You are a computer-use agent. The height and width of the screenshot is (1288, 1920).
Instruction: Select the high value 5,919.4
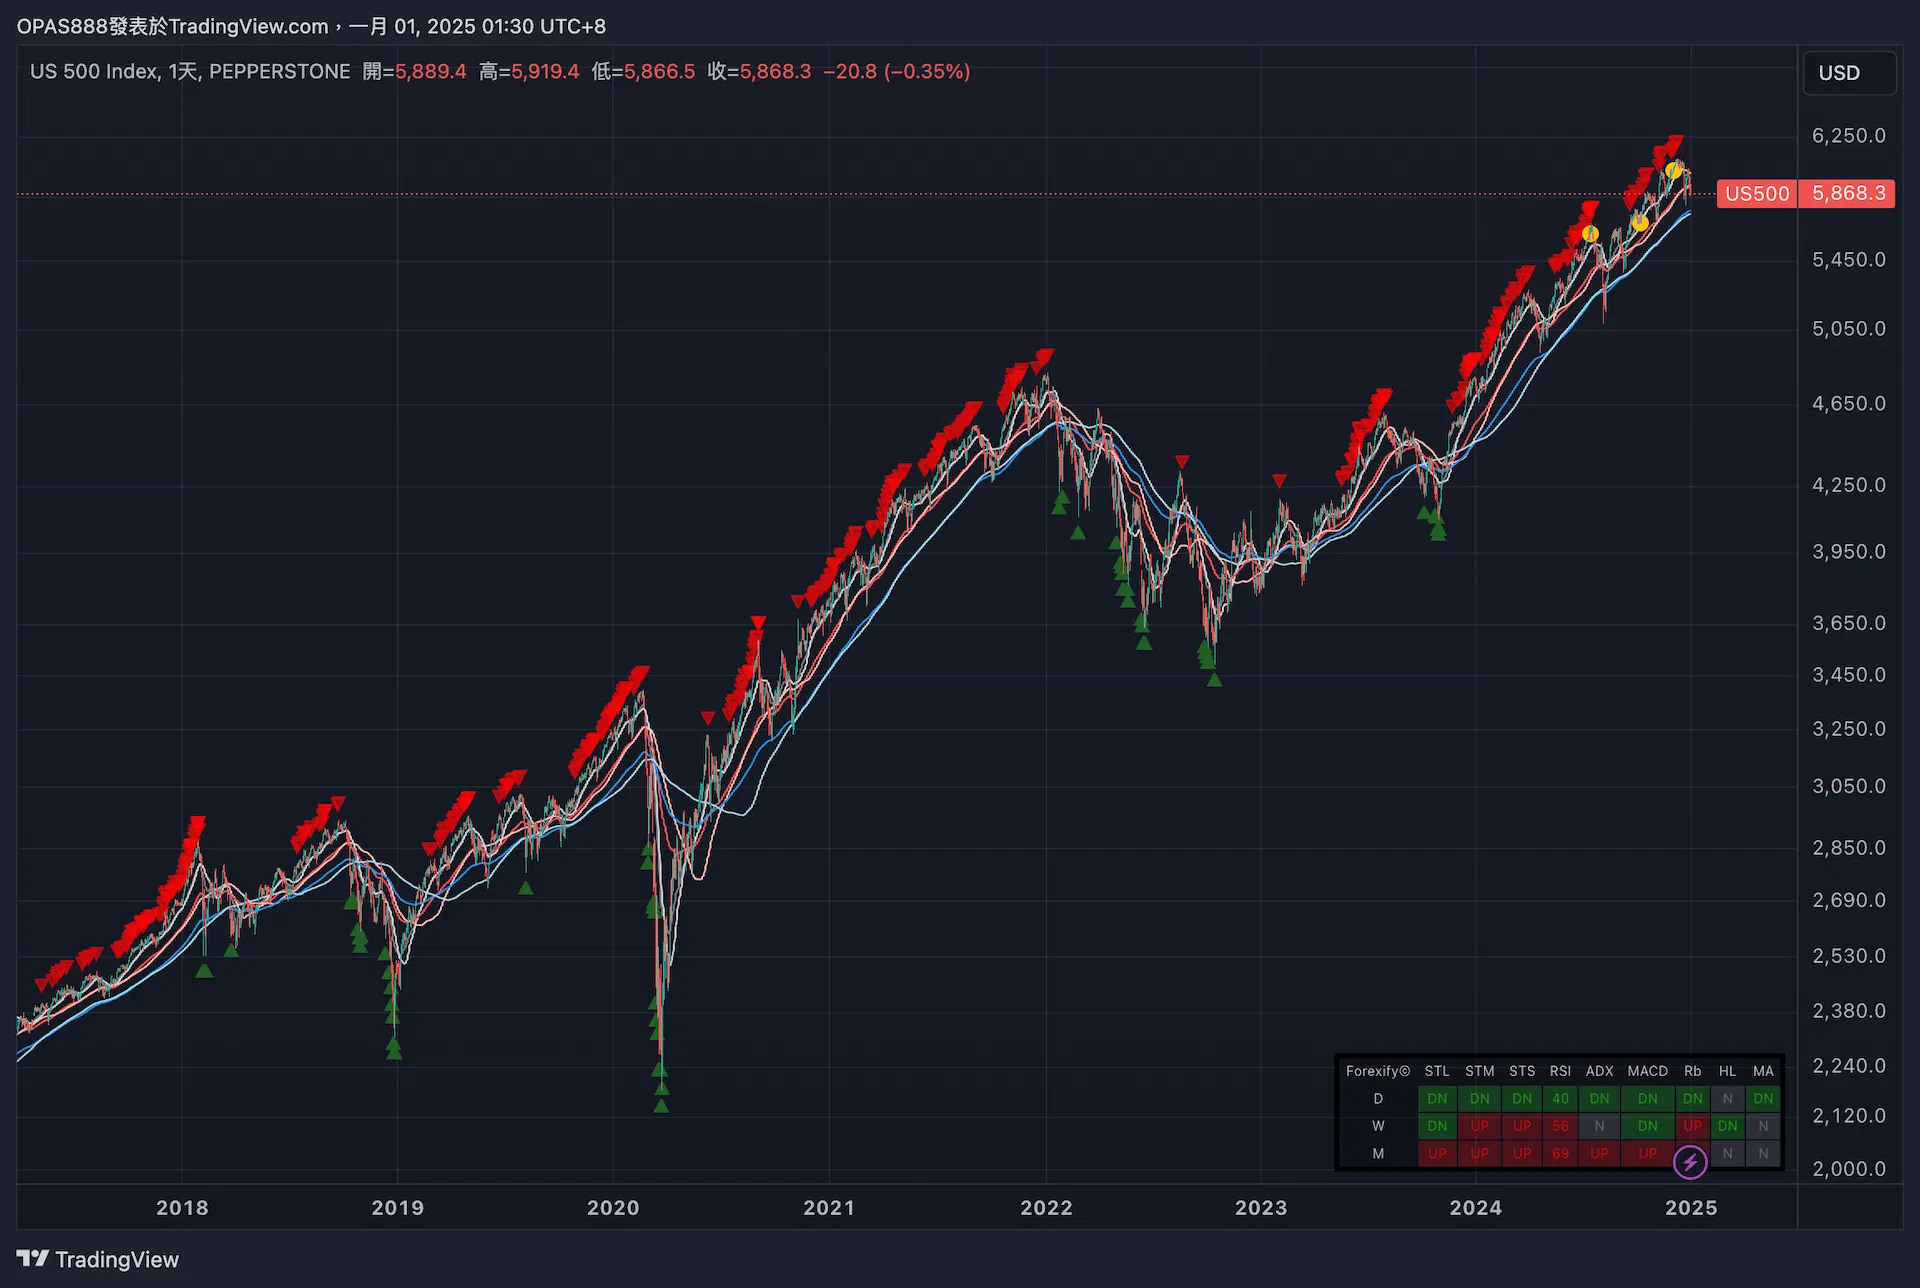pyautogui.click(x=545, y=72)
